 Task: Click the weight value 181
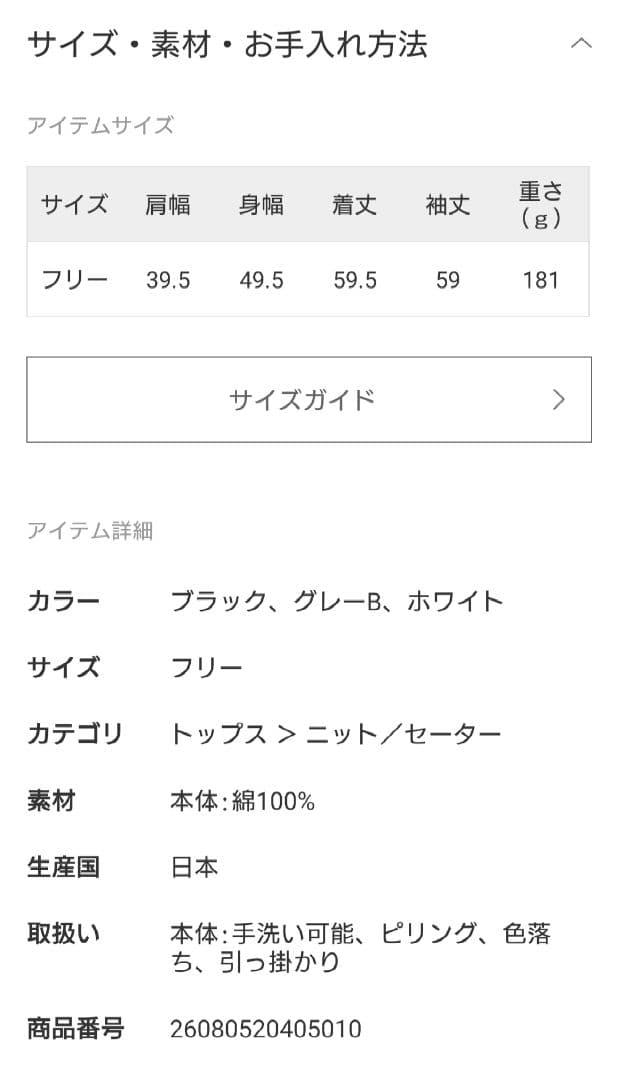(540, 280)
